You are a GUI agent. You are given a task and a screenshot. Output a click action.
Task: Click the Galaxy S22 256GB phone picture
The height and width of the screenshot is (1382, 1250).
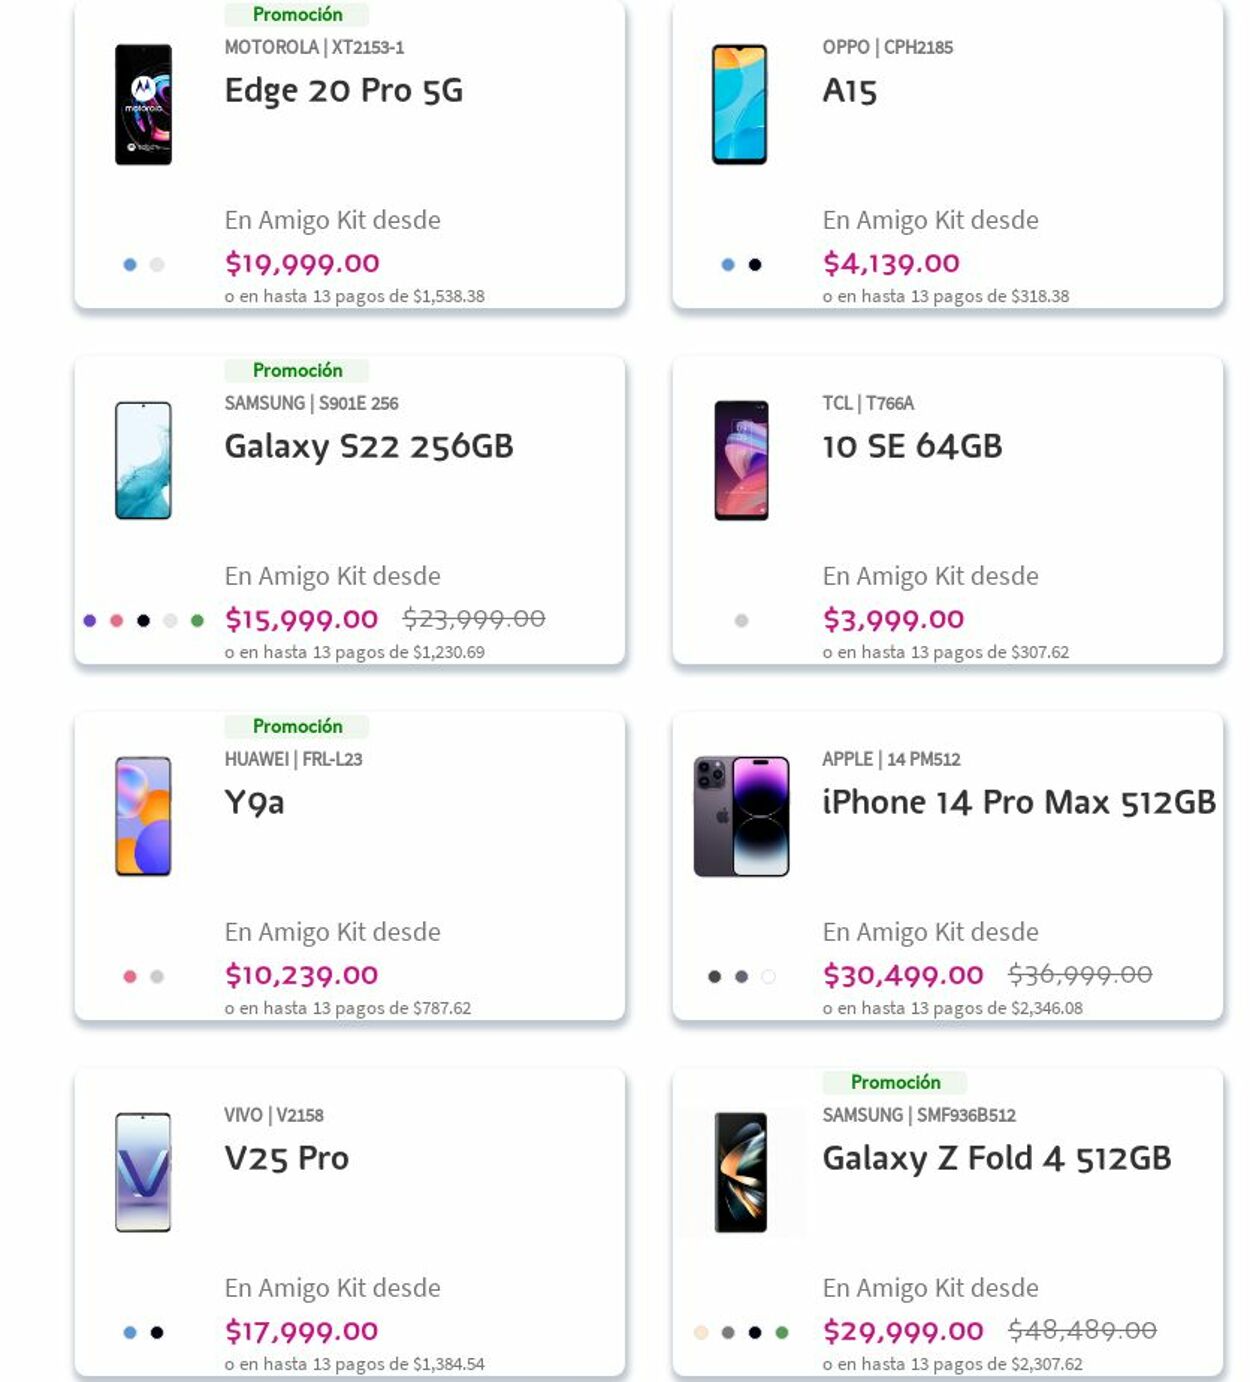coord(143,460)
